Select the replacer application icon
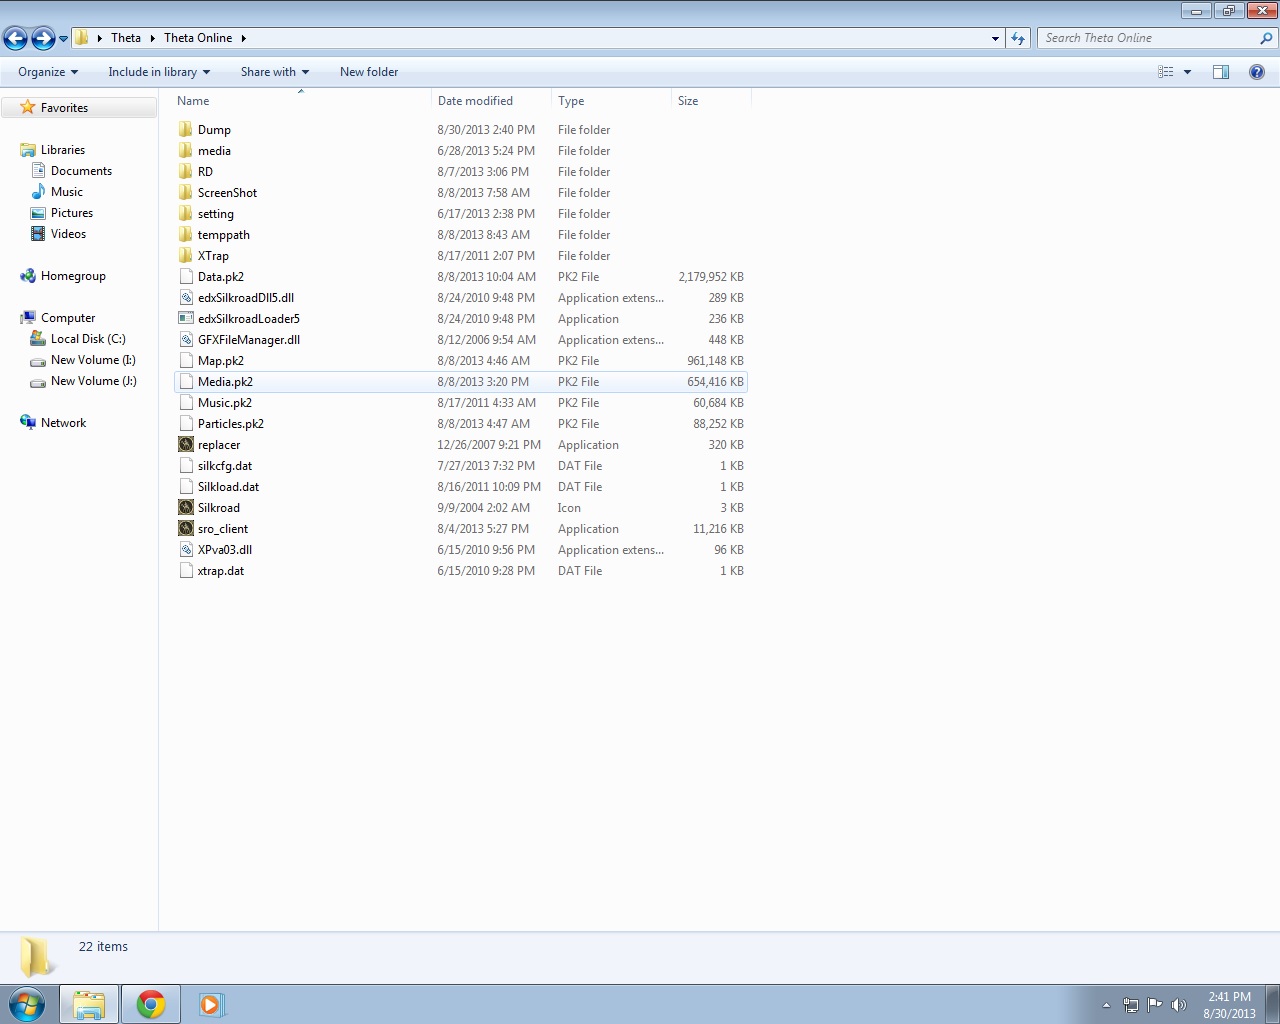 tap(186, 445)
